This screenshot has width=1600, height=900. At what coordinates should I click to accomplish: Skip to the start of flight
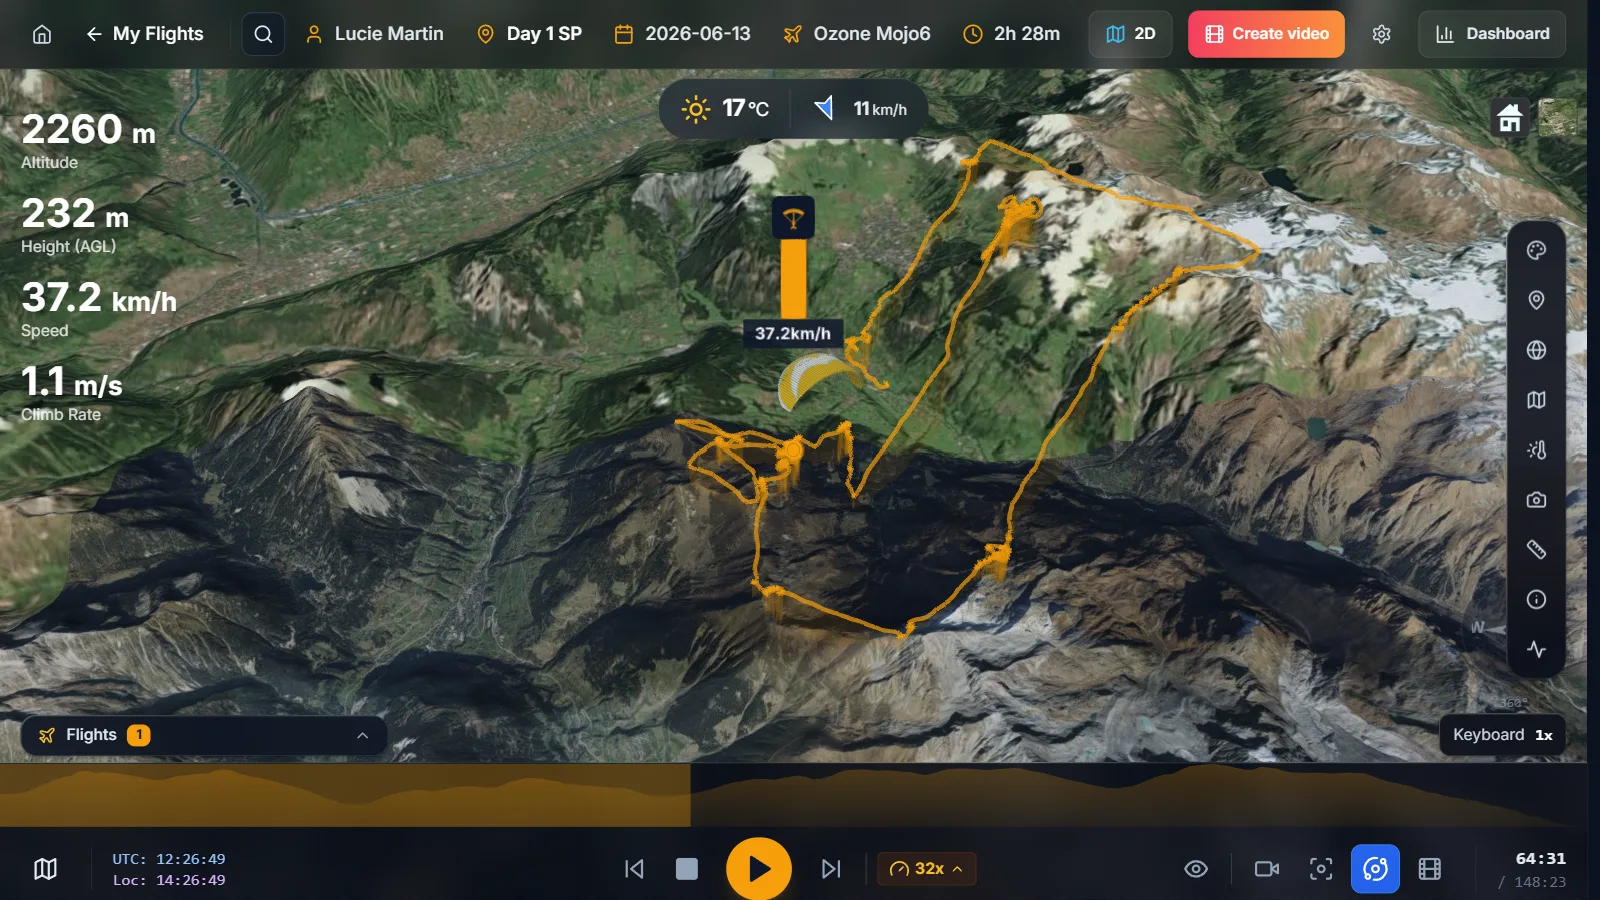point(634,869)
